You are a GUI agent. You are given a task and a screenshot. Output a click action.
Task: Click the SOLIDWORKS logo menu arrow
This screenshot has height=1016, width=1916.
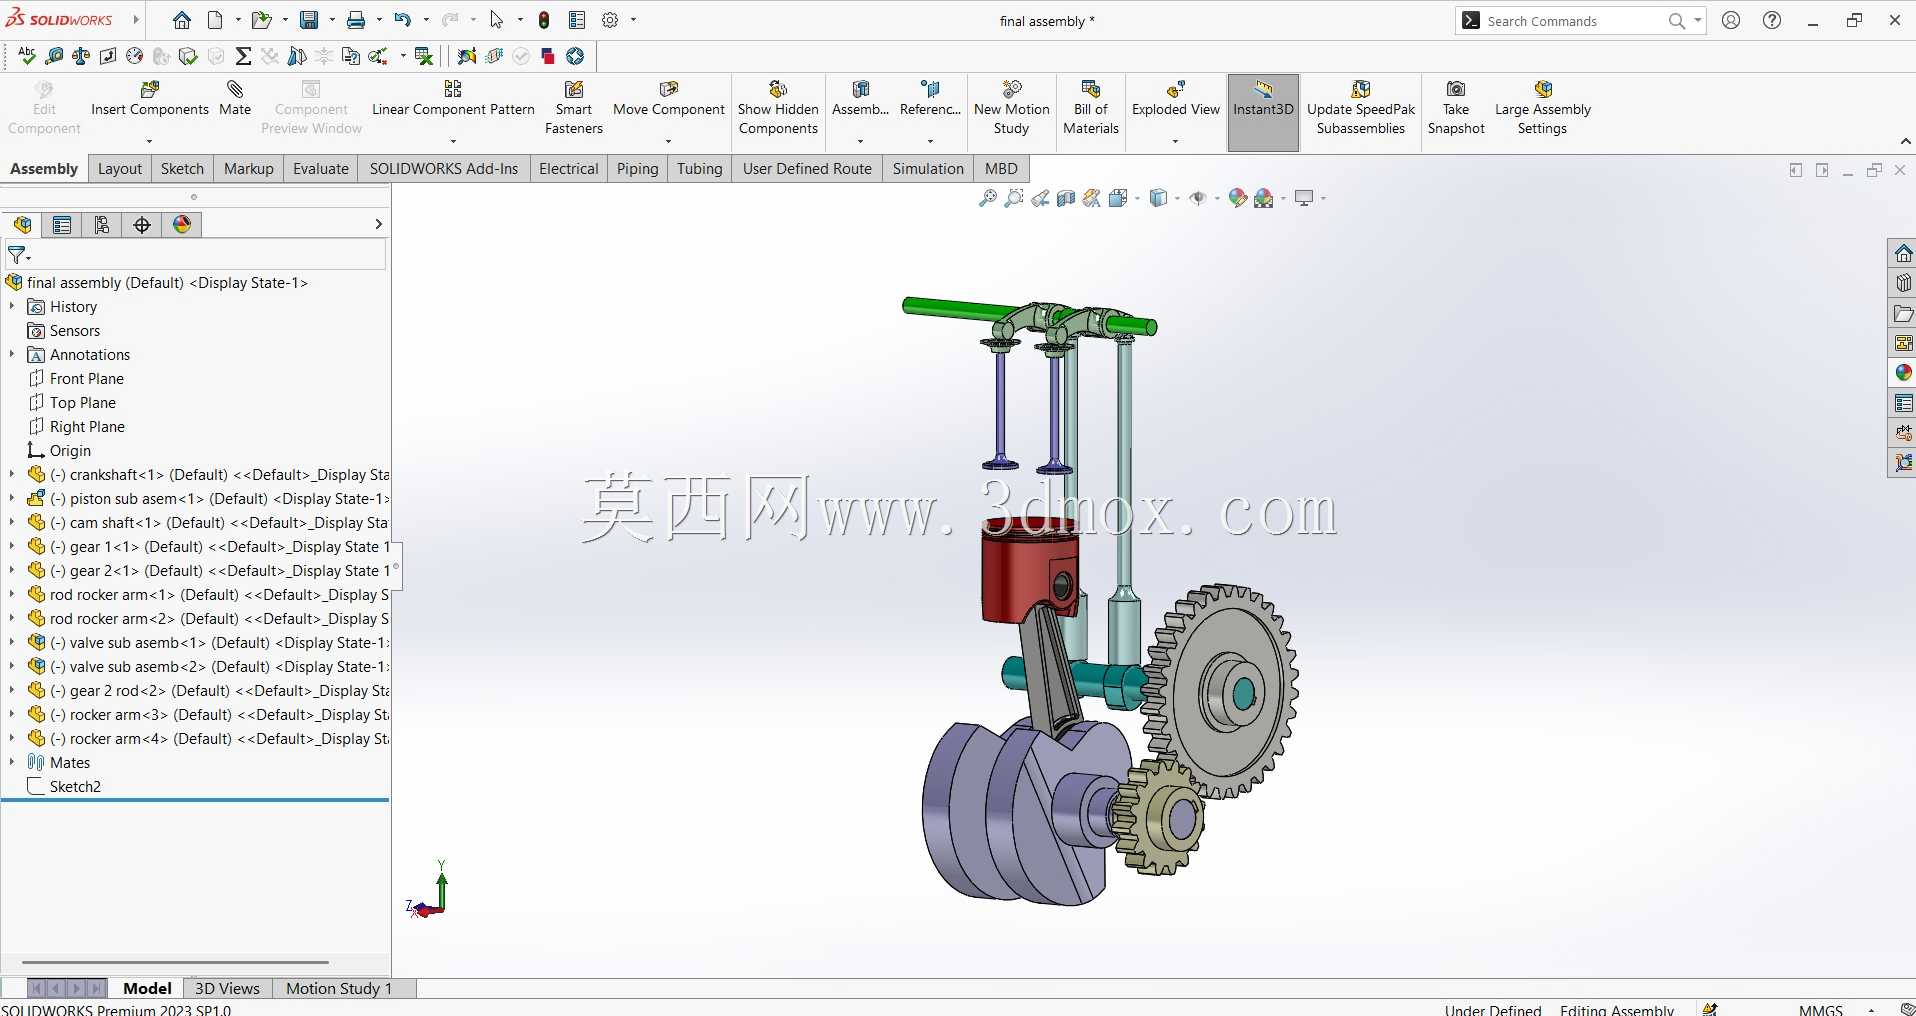point(136,20)
